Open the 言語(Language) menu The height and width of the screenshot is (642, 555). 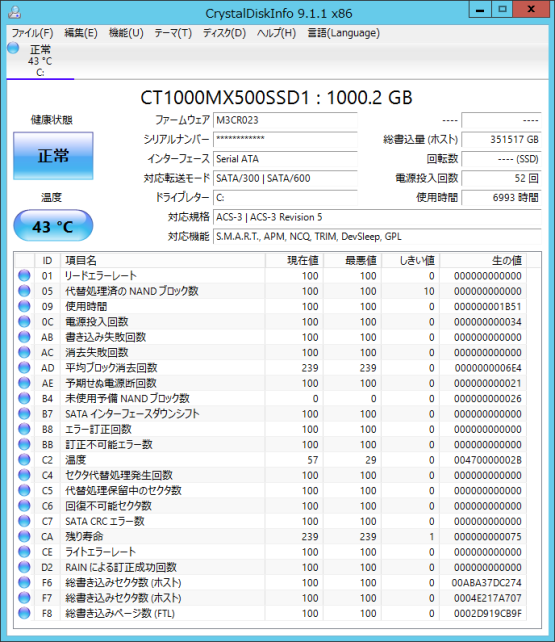coord(343,33)
